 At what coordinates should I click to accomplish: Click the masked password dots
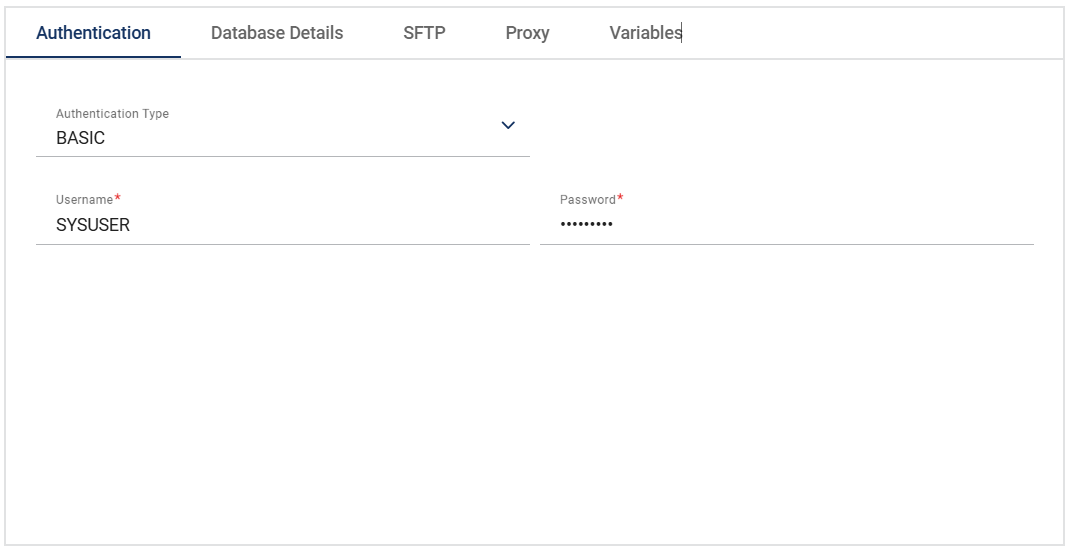[586, 225]
